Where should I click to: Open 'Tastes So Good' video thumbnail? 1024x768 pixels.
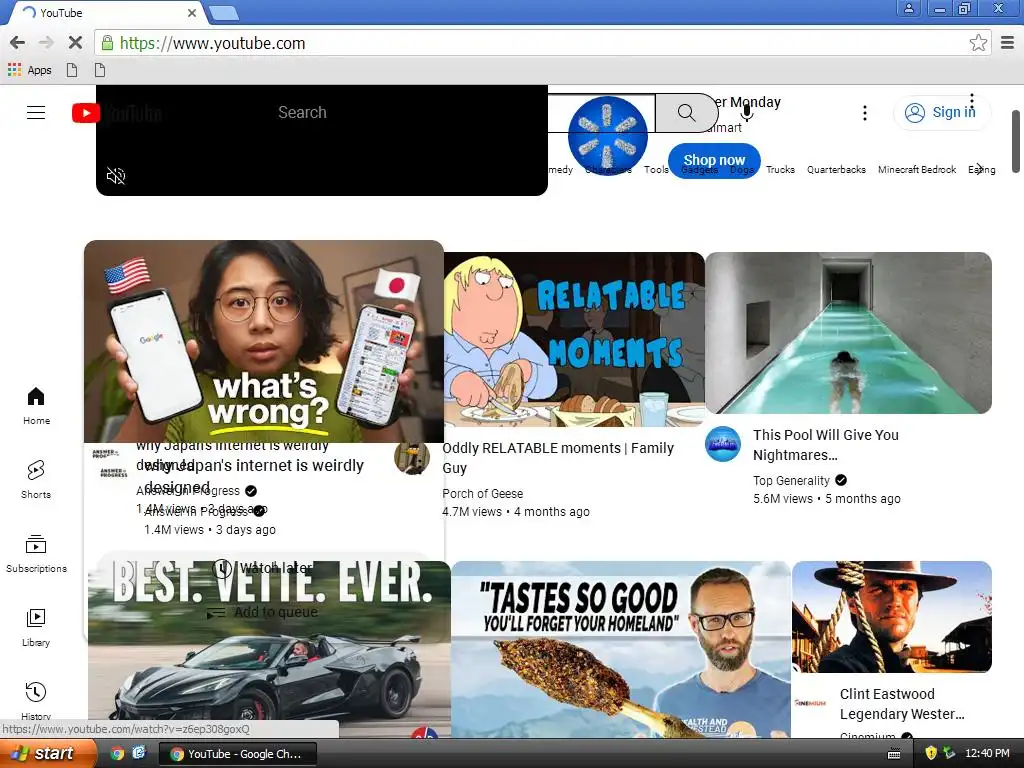point(620,649)
